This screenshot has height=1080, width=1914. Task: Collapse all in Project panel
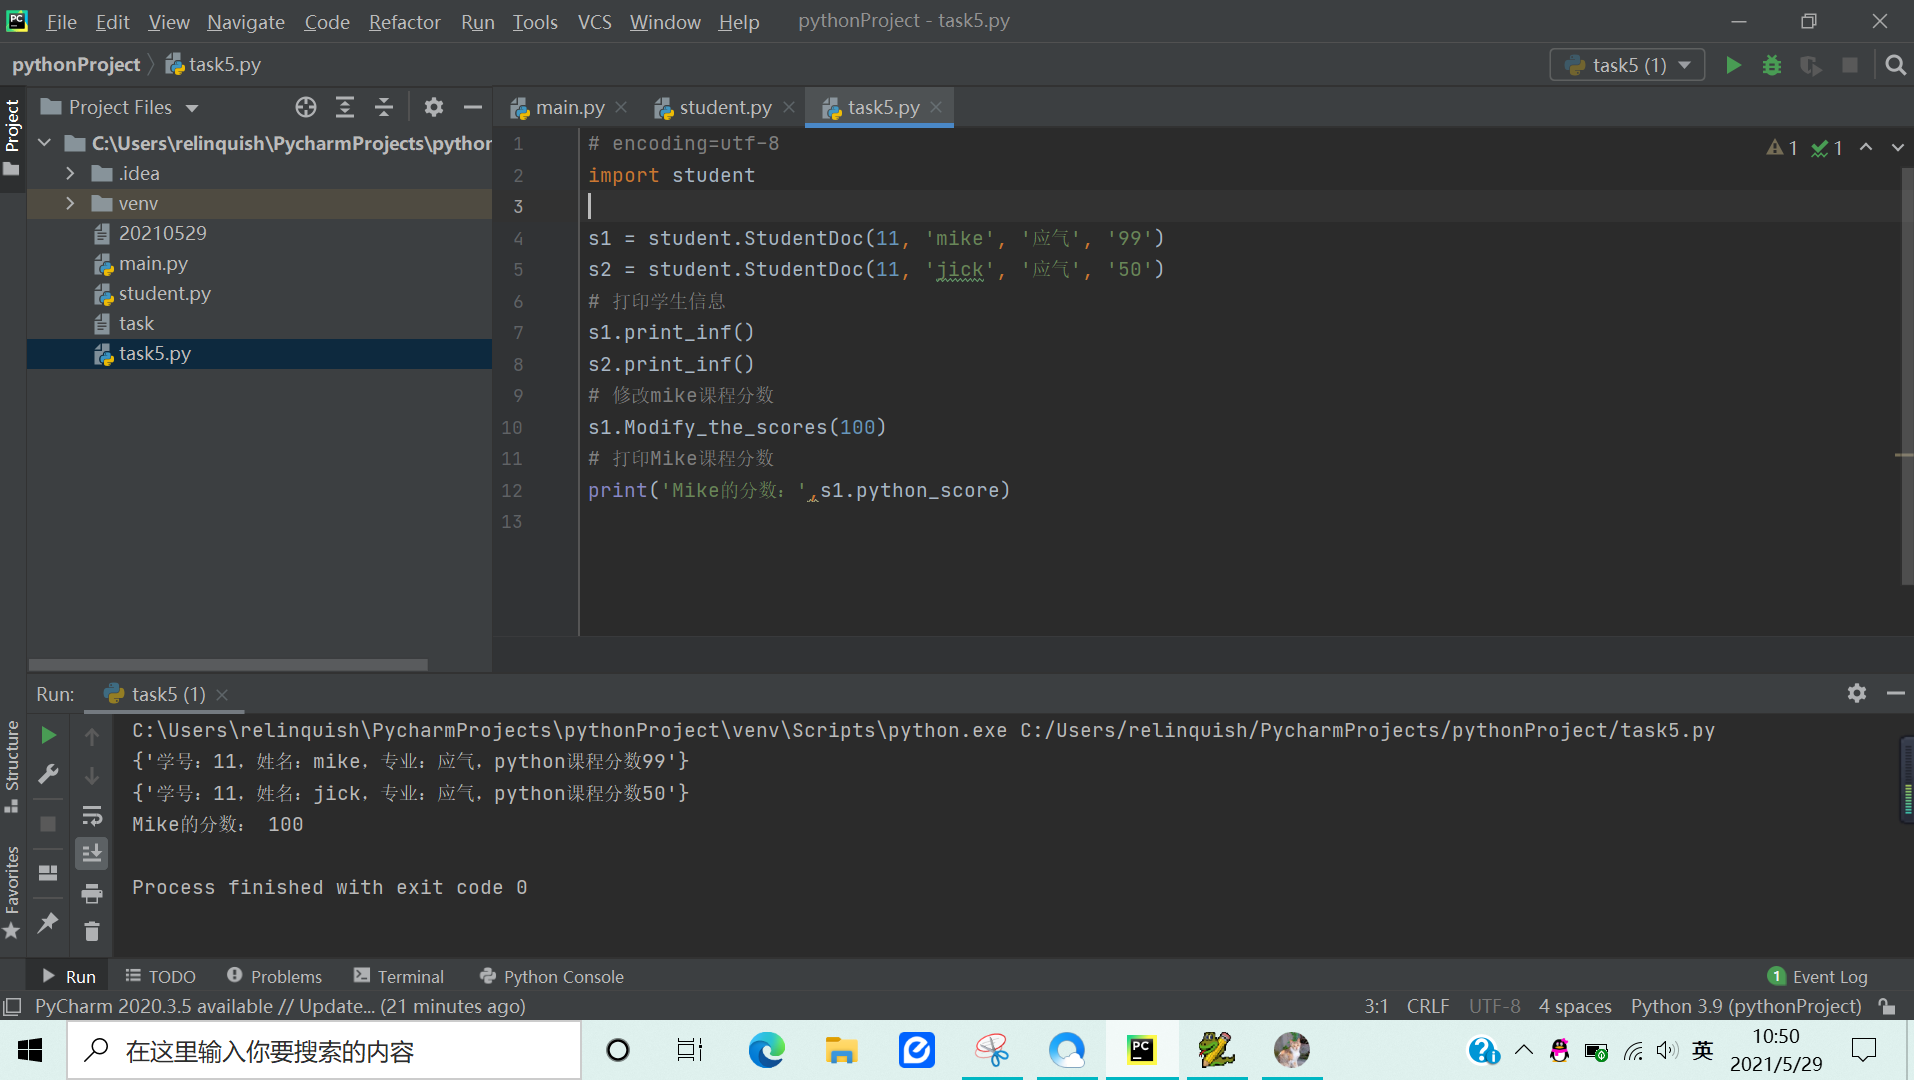(x=384, y=107)
